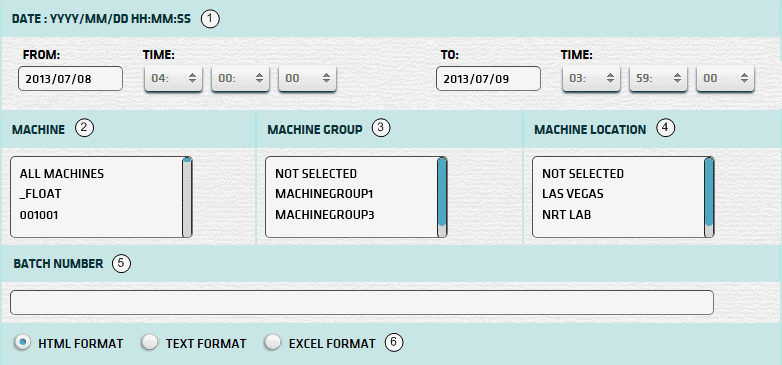Open the FROM minute spinner showing 00:

pyautogui.click(x=240, y=79)
